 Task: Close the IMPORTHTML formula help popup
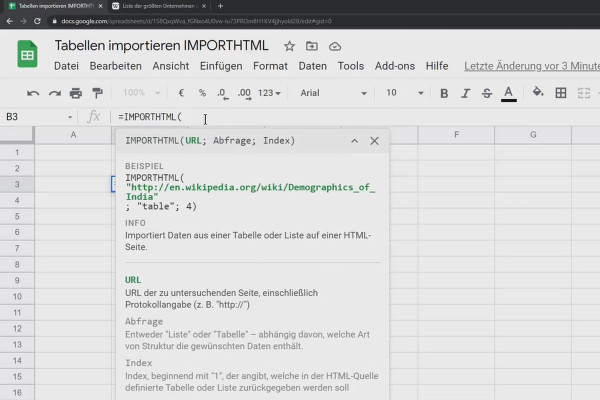(374, 141)
